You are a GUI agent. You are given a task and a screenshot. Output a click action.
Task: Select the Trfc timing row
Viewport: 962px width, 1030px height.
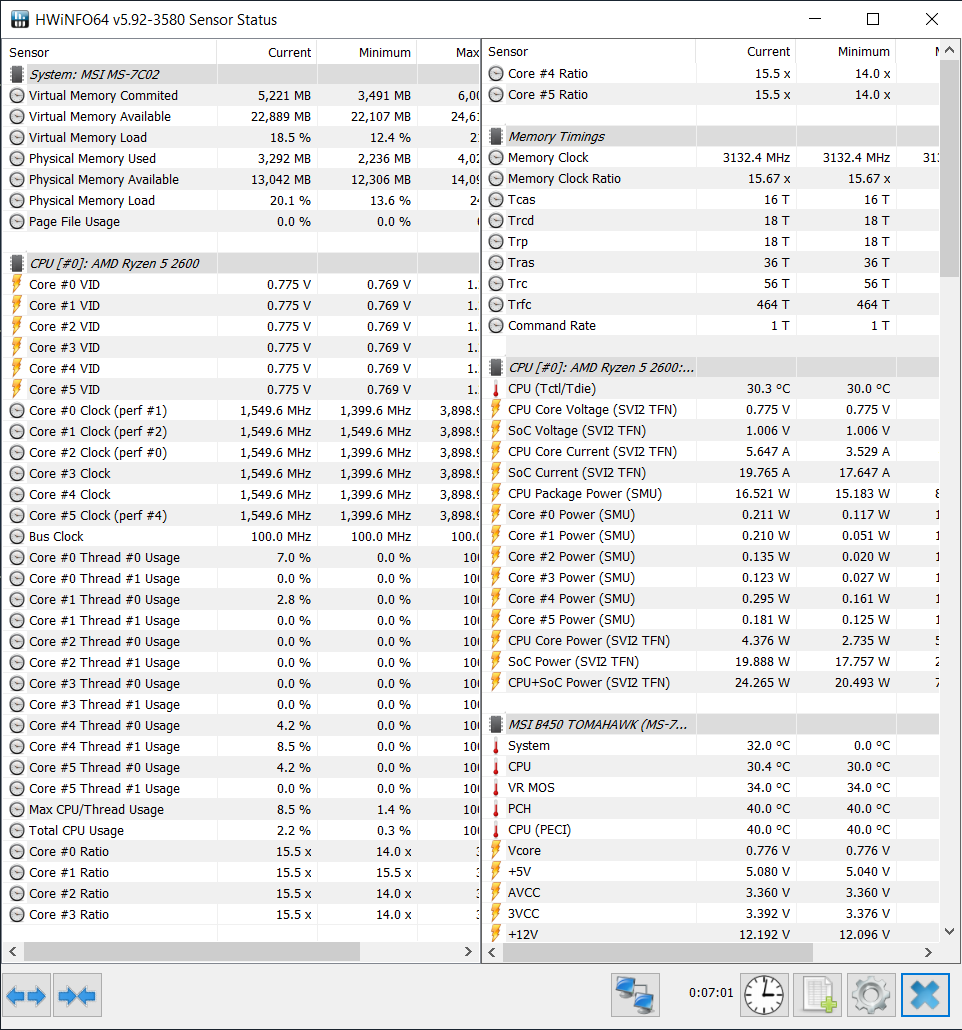click(712, 305)
